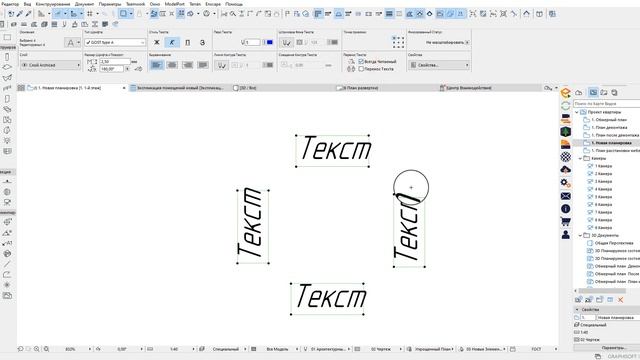The image size is (640, 360).
Task: Open the 'Параметры' menu
Action: click(110, 4)
